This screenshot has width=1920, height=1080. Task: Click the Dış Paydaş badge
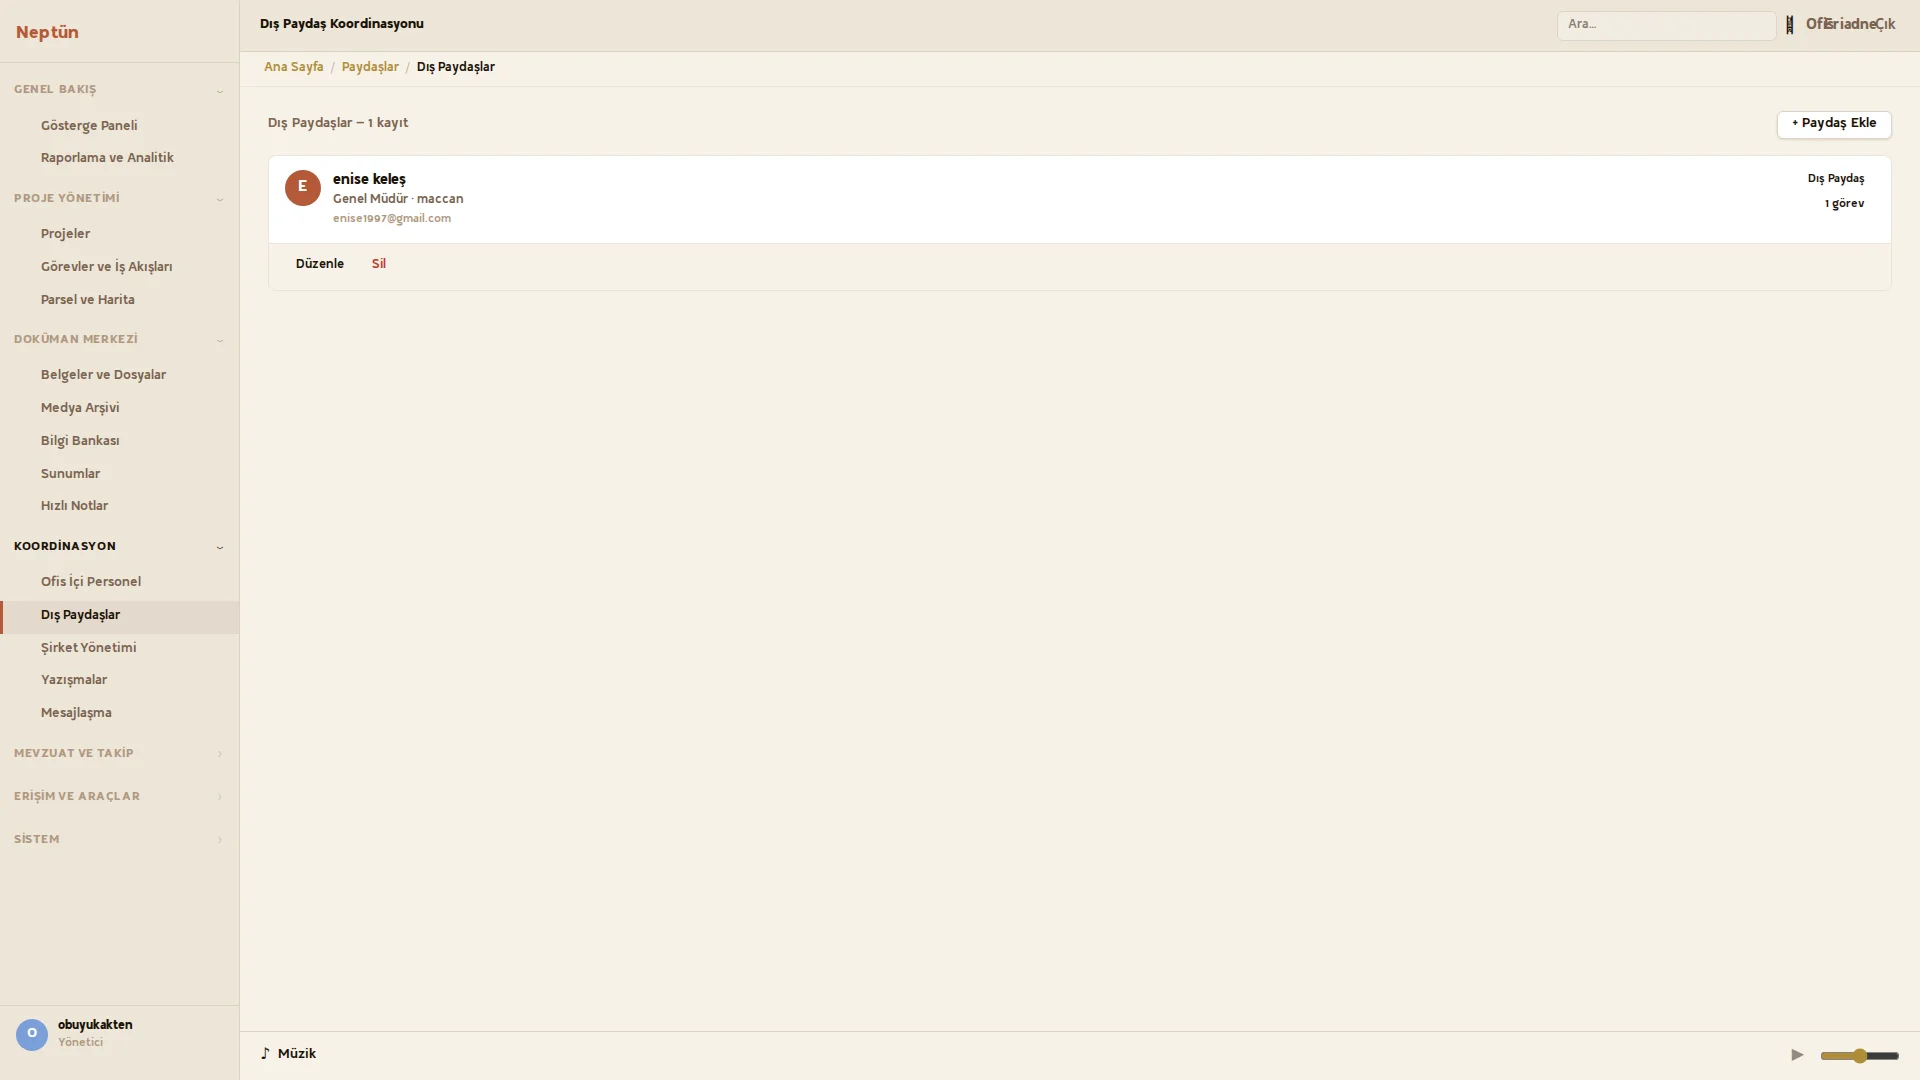pos(1835,179)
